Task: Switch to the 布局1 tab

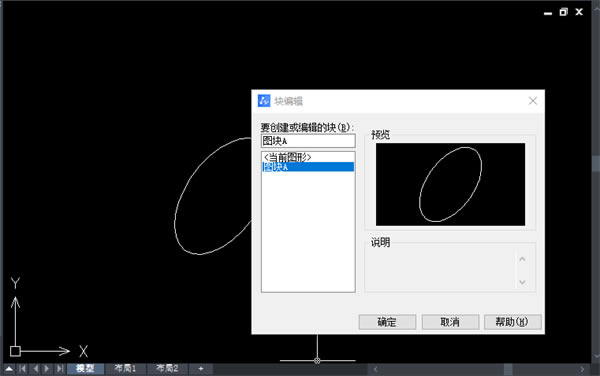Action: 125,369
